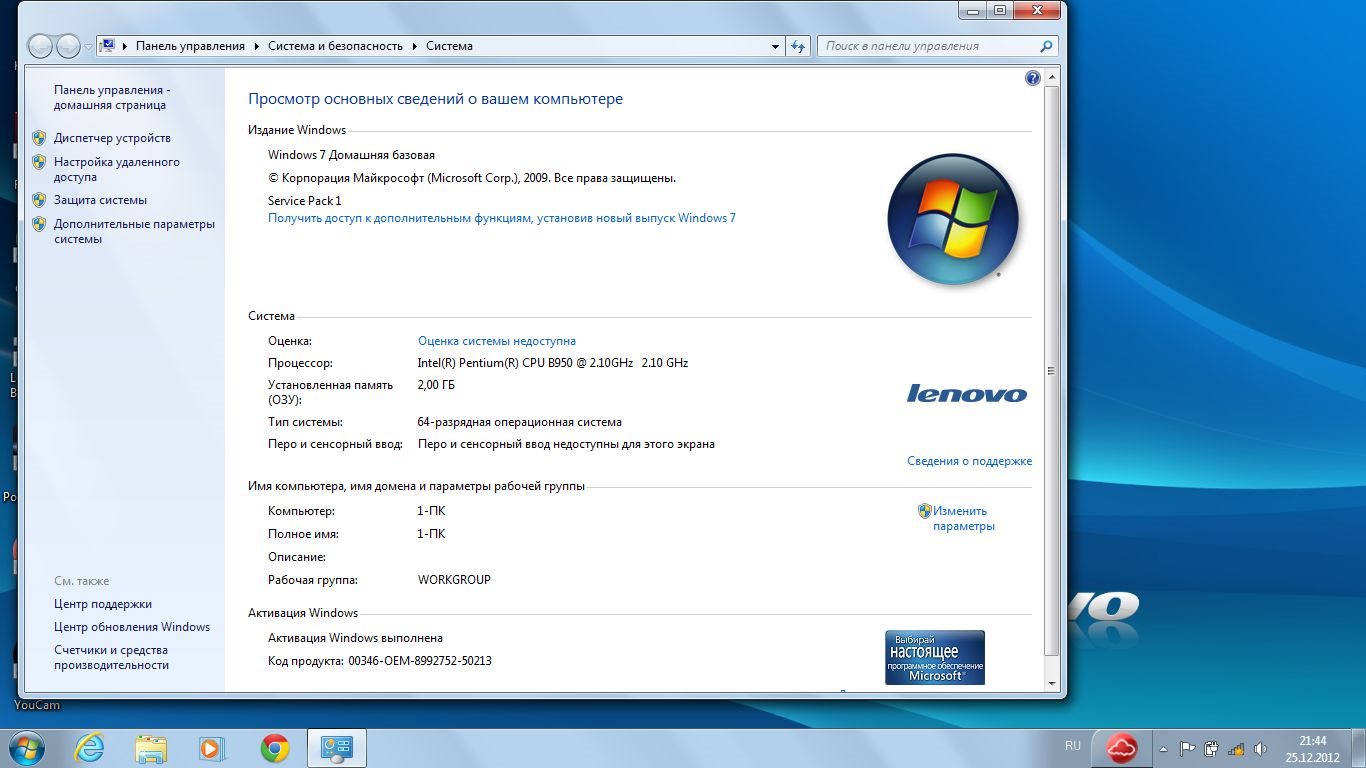Open 'Центр поддержки' link

click(x=103, y=604)
